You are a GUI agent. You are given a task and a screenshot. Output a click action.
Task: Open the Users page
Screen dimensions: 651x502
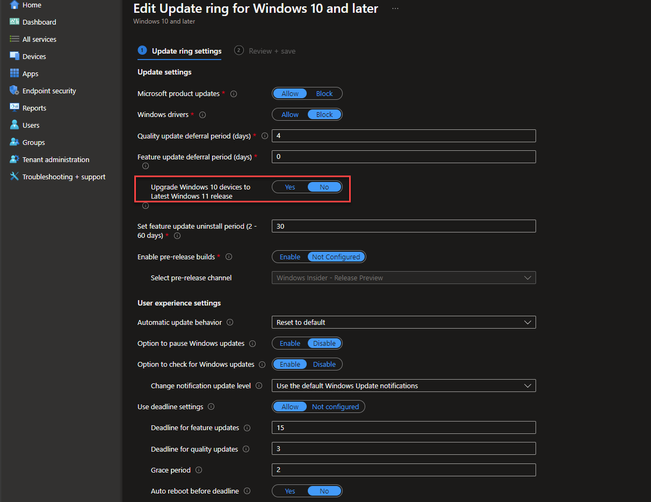[x=31, y=125]
